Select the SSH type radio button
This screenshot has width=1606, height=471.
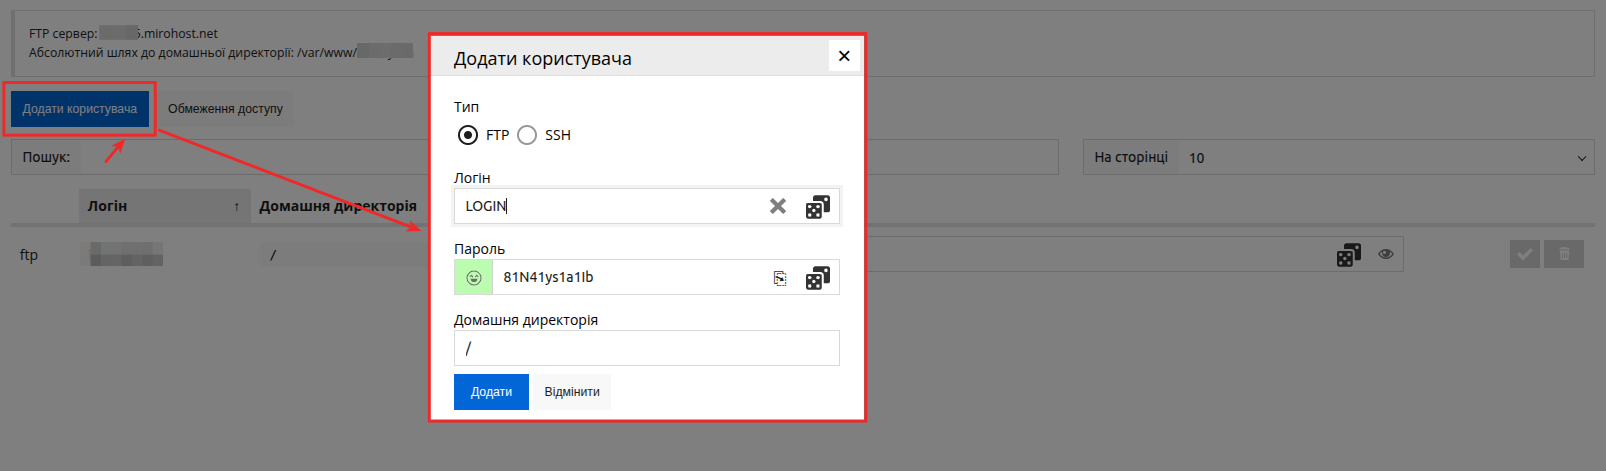click(x=527, y=135)
